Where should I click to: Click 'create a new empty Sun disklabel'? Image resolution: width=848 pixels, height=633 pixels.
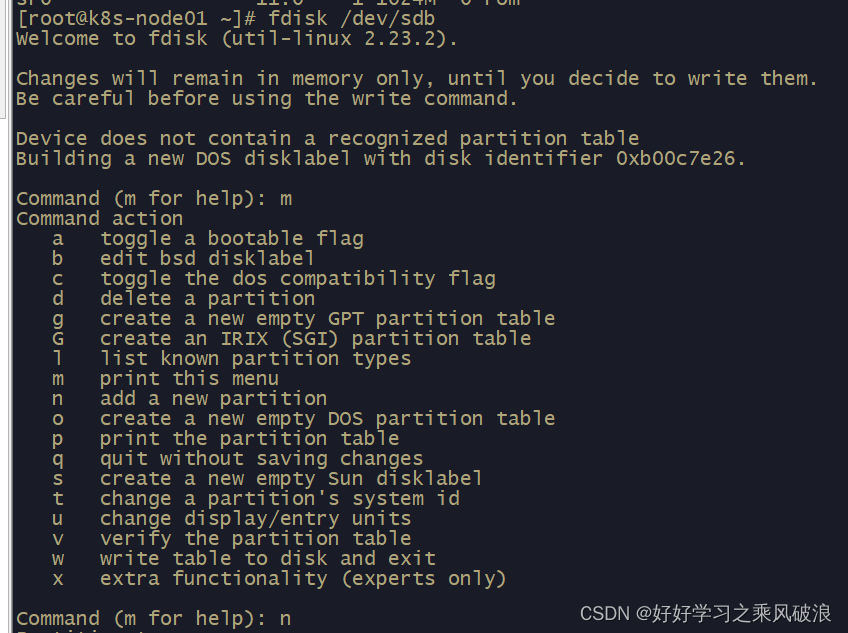tap(267, 479)
